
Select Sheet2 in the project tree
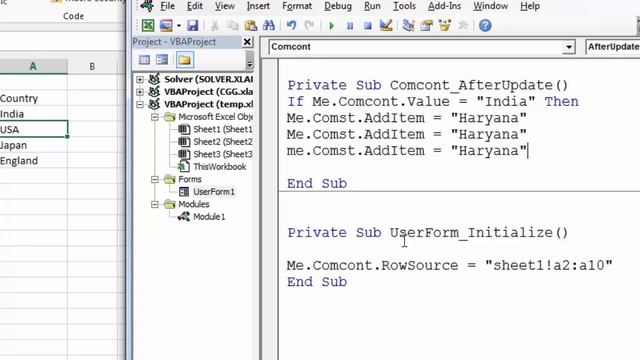coord(222,142)
